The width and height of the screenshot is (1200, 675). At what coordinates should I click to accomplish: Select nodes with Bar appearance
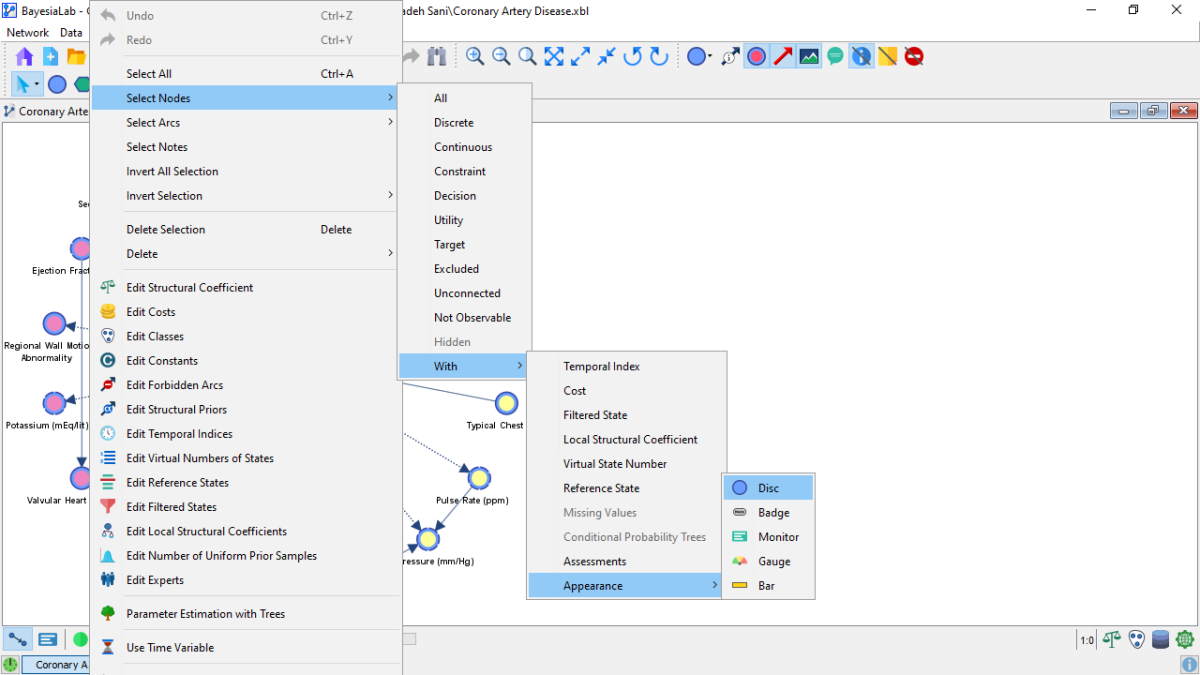[769, 586]
